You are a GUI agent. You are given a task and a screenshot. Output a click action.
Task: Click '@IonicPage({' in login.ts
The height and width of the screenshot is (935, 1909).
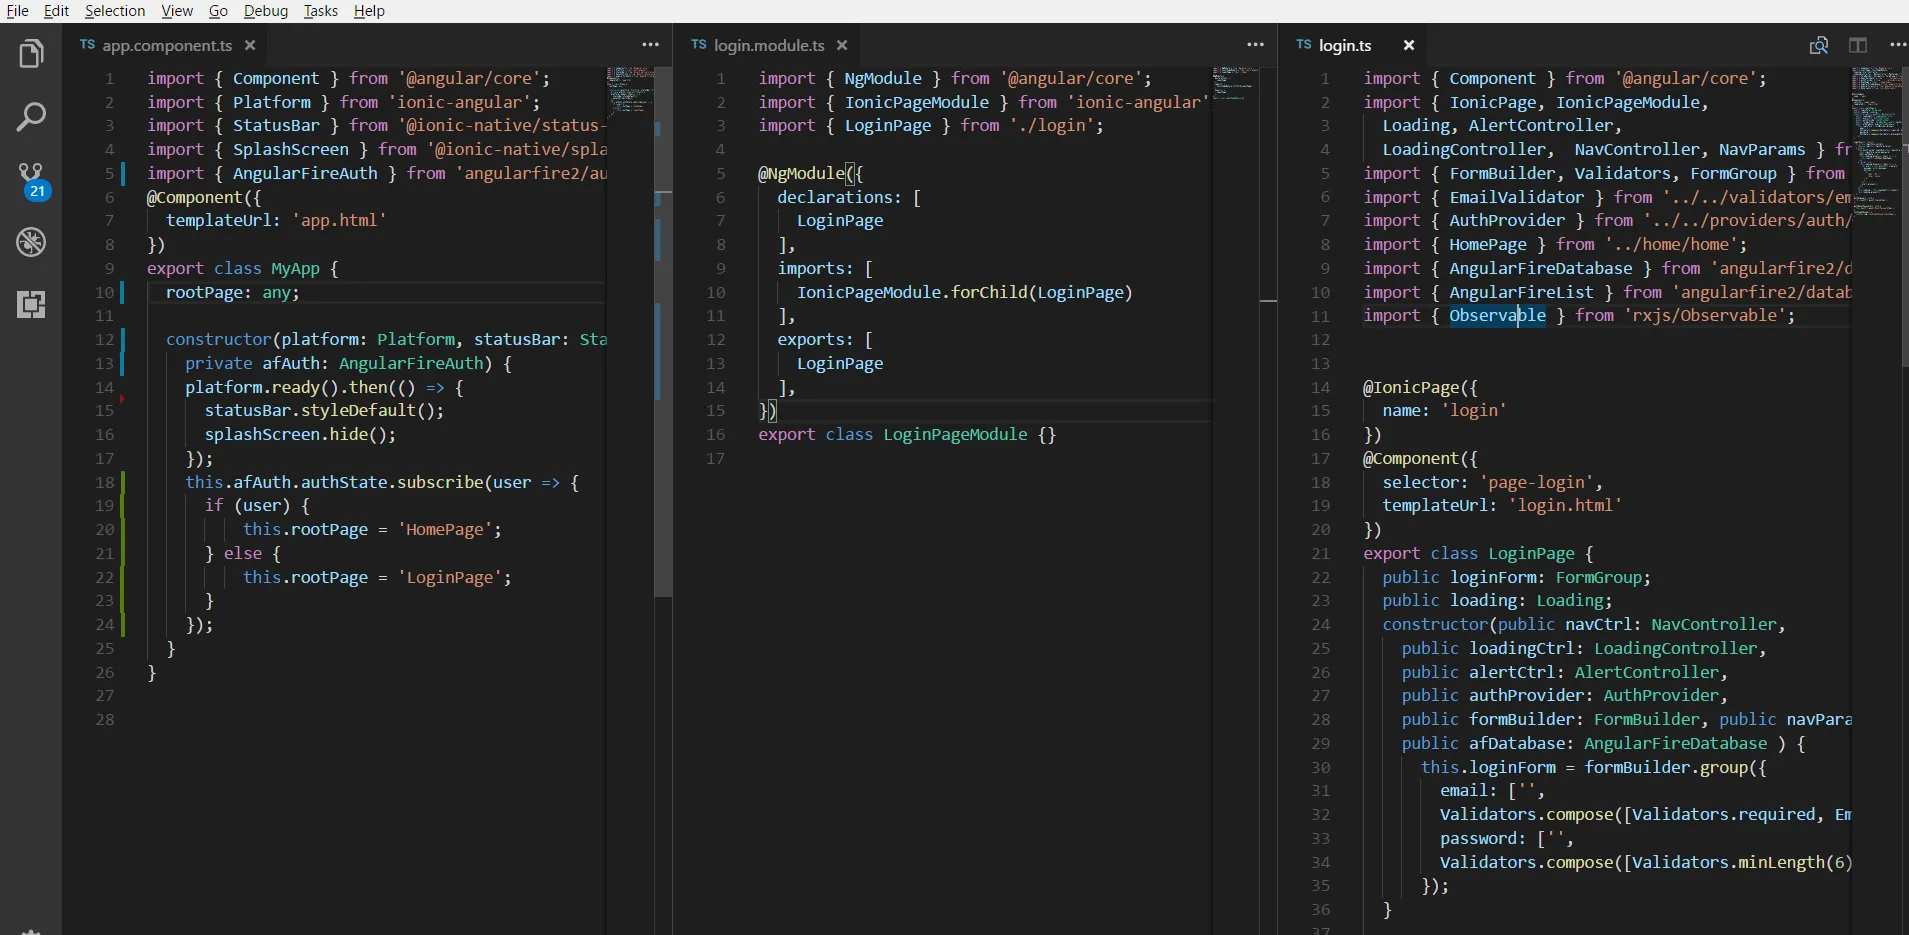point(1420,388)
